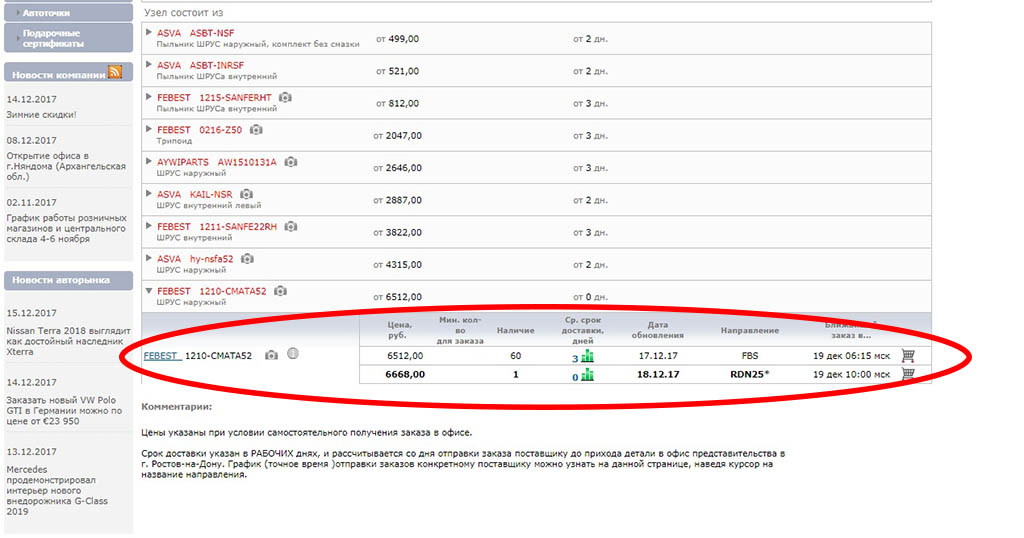This screenshot has height=538, width=1024.
Task: Open photo for FEBEST 1215-SANFERHT
Action: (x=285, y=97)
